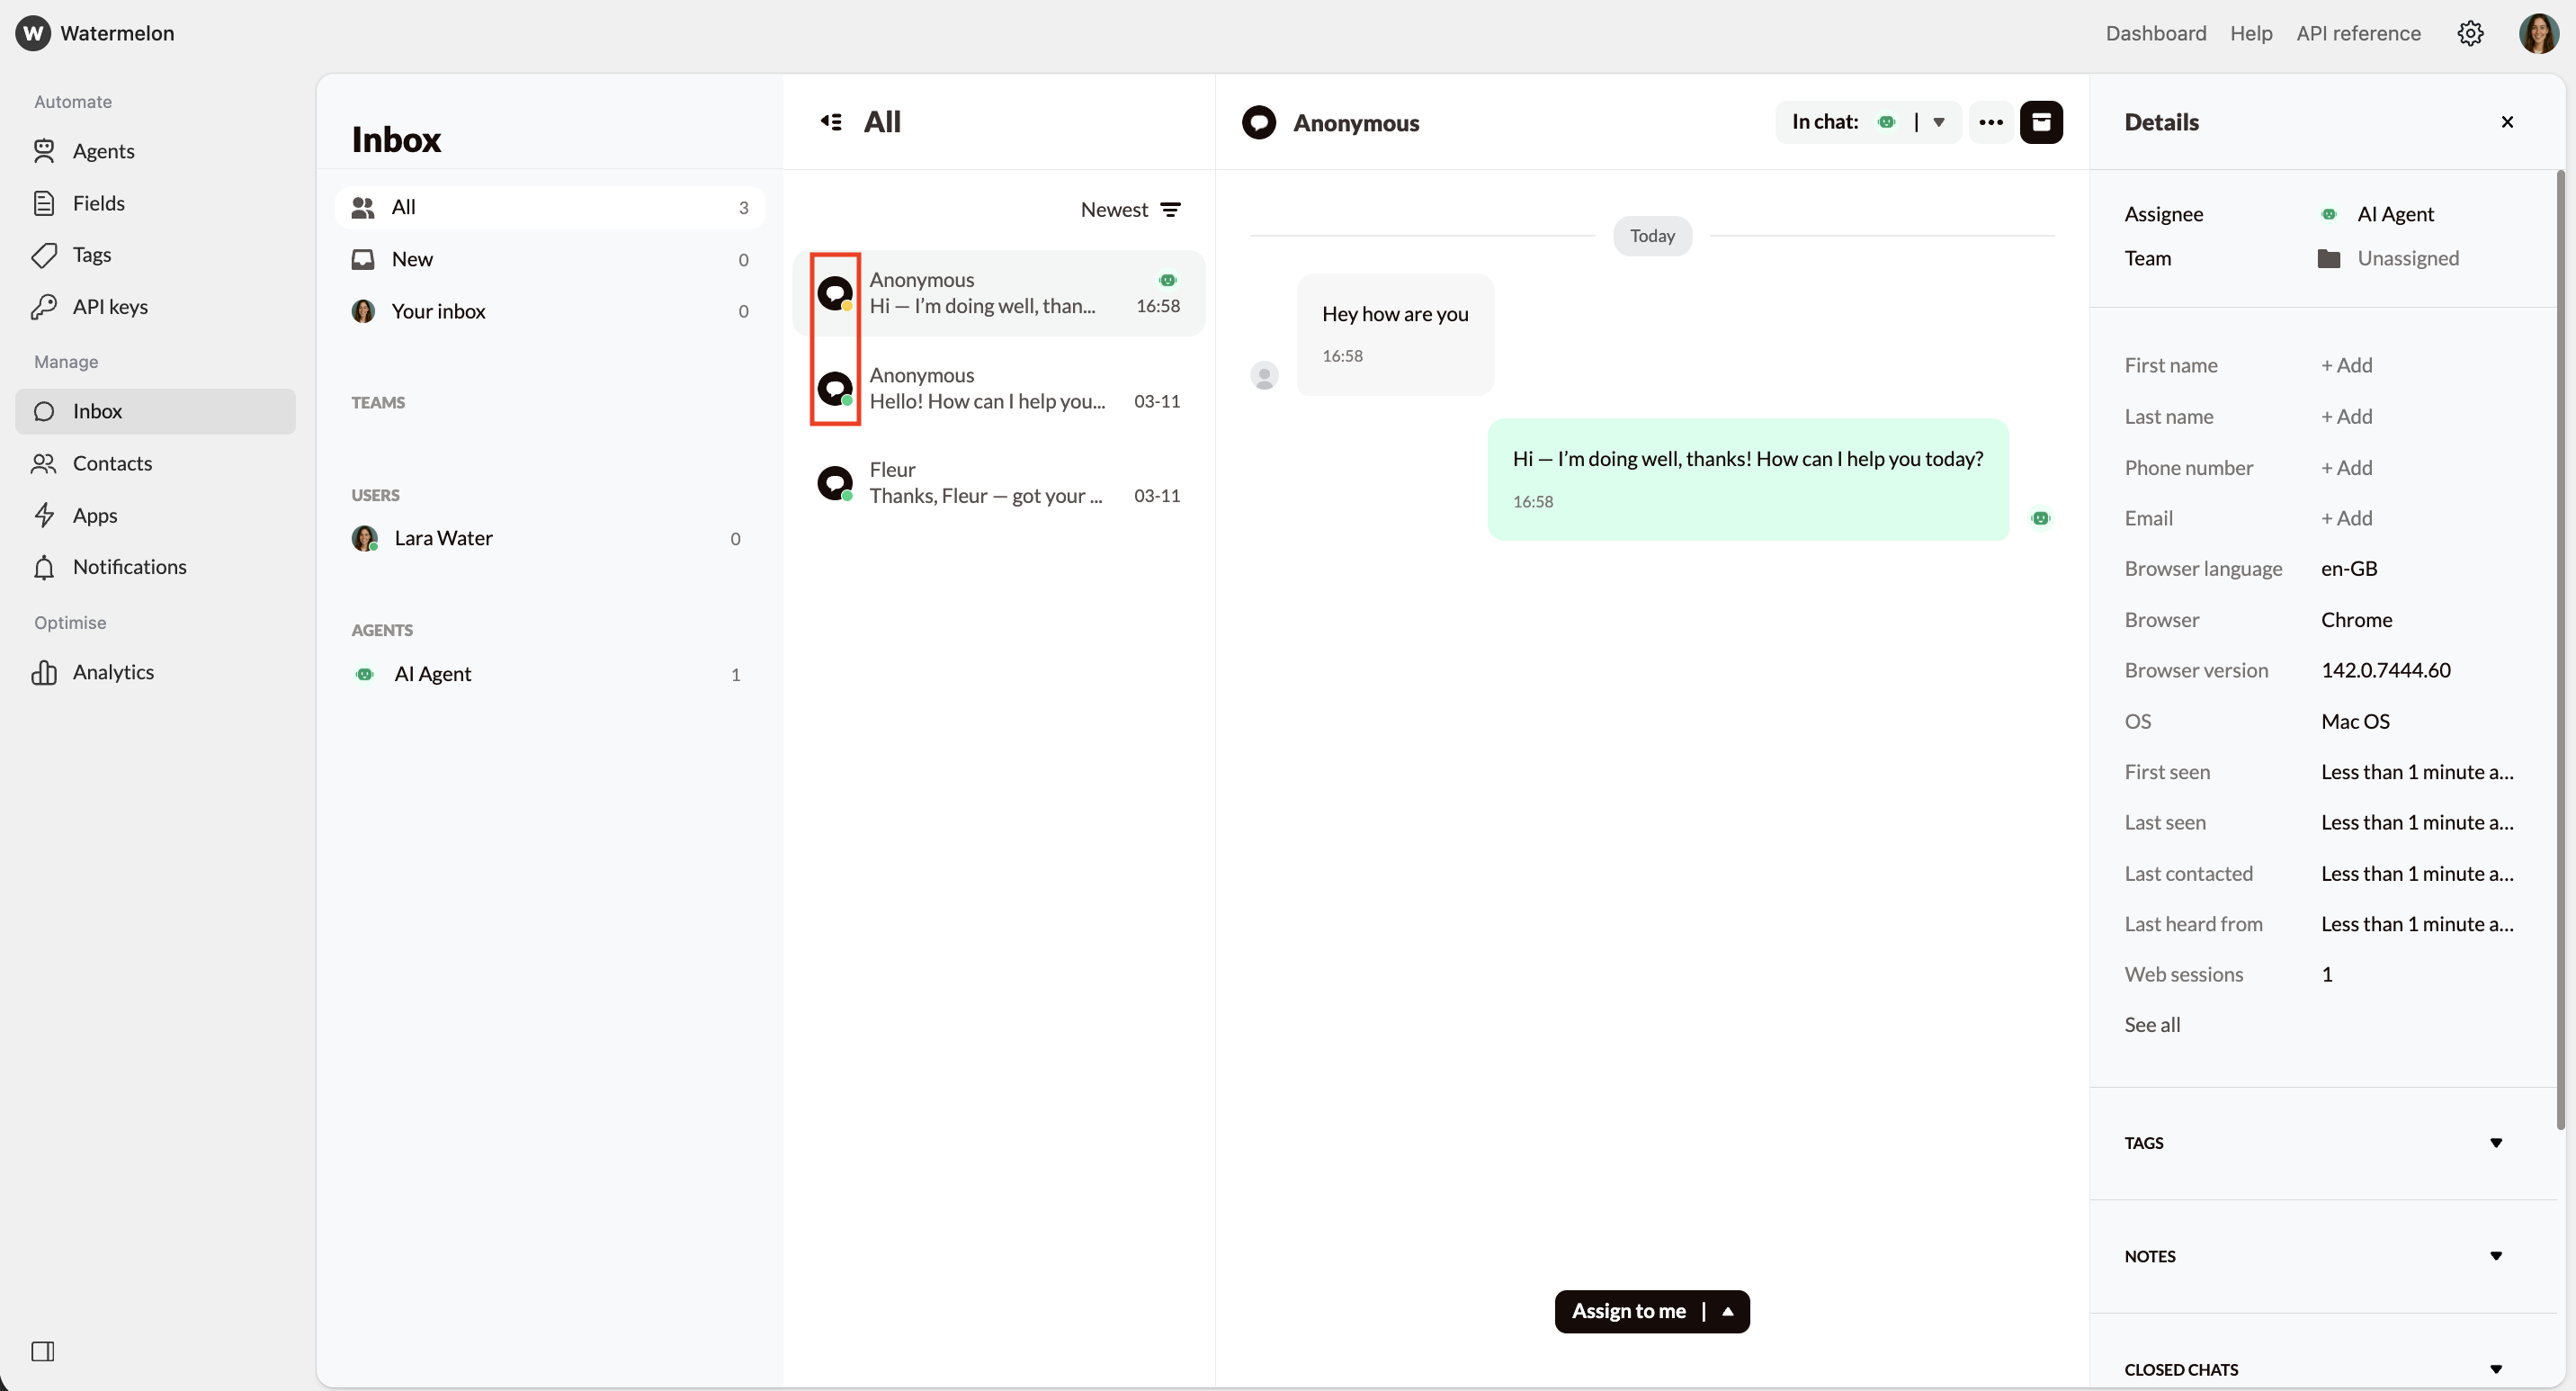Viewport: 2576px width, 1391px height.
Task: Open API keys section
Action: click(x=110, y=307)
